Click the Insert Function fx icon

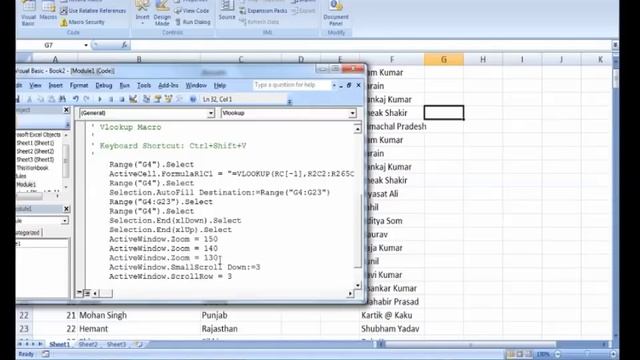click(x=124, y=45)
